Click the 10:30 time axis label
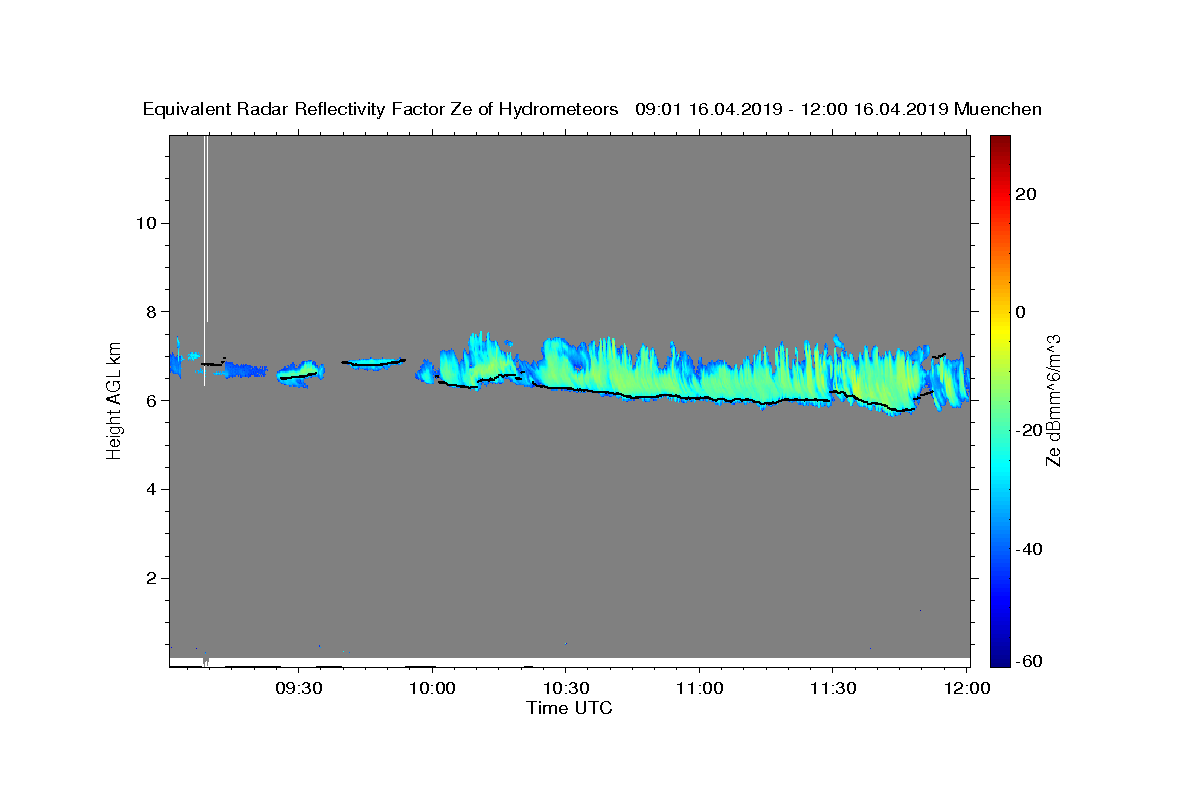This screenshot has height=800, width=1200. [566, 688]
